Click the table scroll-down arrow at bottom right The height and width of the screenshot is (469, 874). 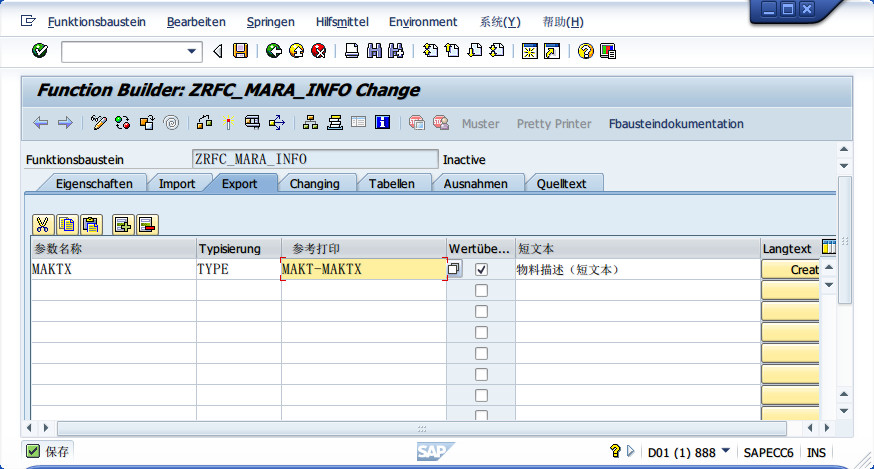click(844, 411)
